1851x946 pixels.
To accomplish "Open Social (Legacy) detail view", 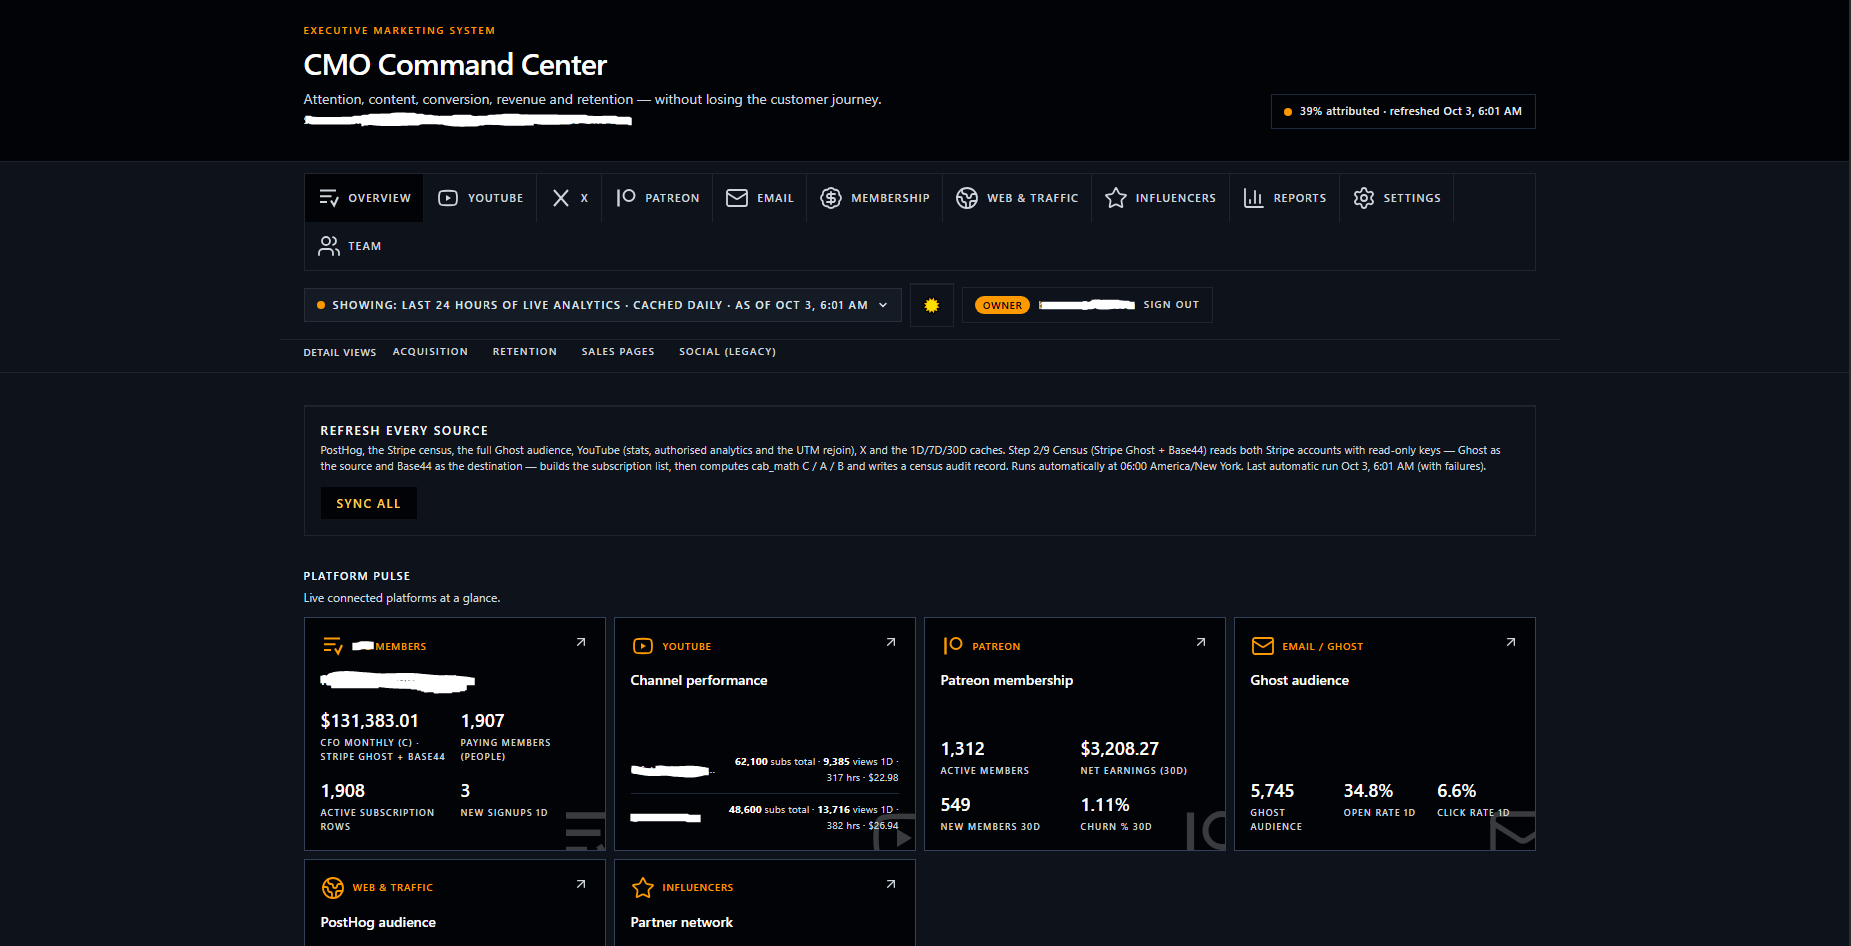I will point(727,352).
